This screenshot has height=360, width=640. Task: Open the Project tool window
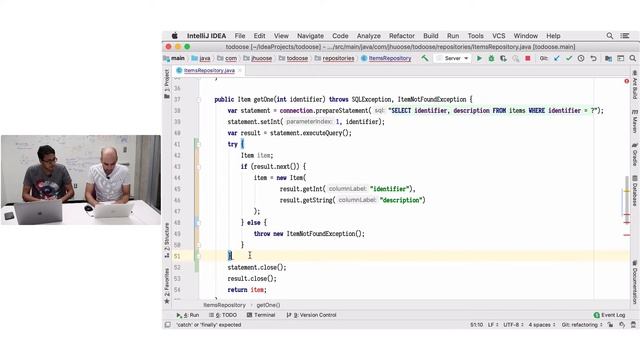coord(167,84)
